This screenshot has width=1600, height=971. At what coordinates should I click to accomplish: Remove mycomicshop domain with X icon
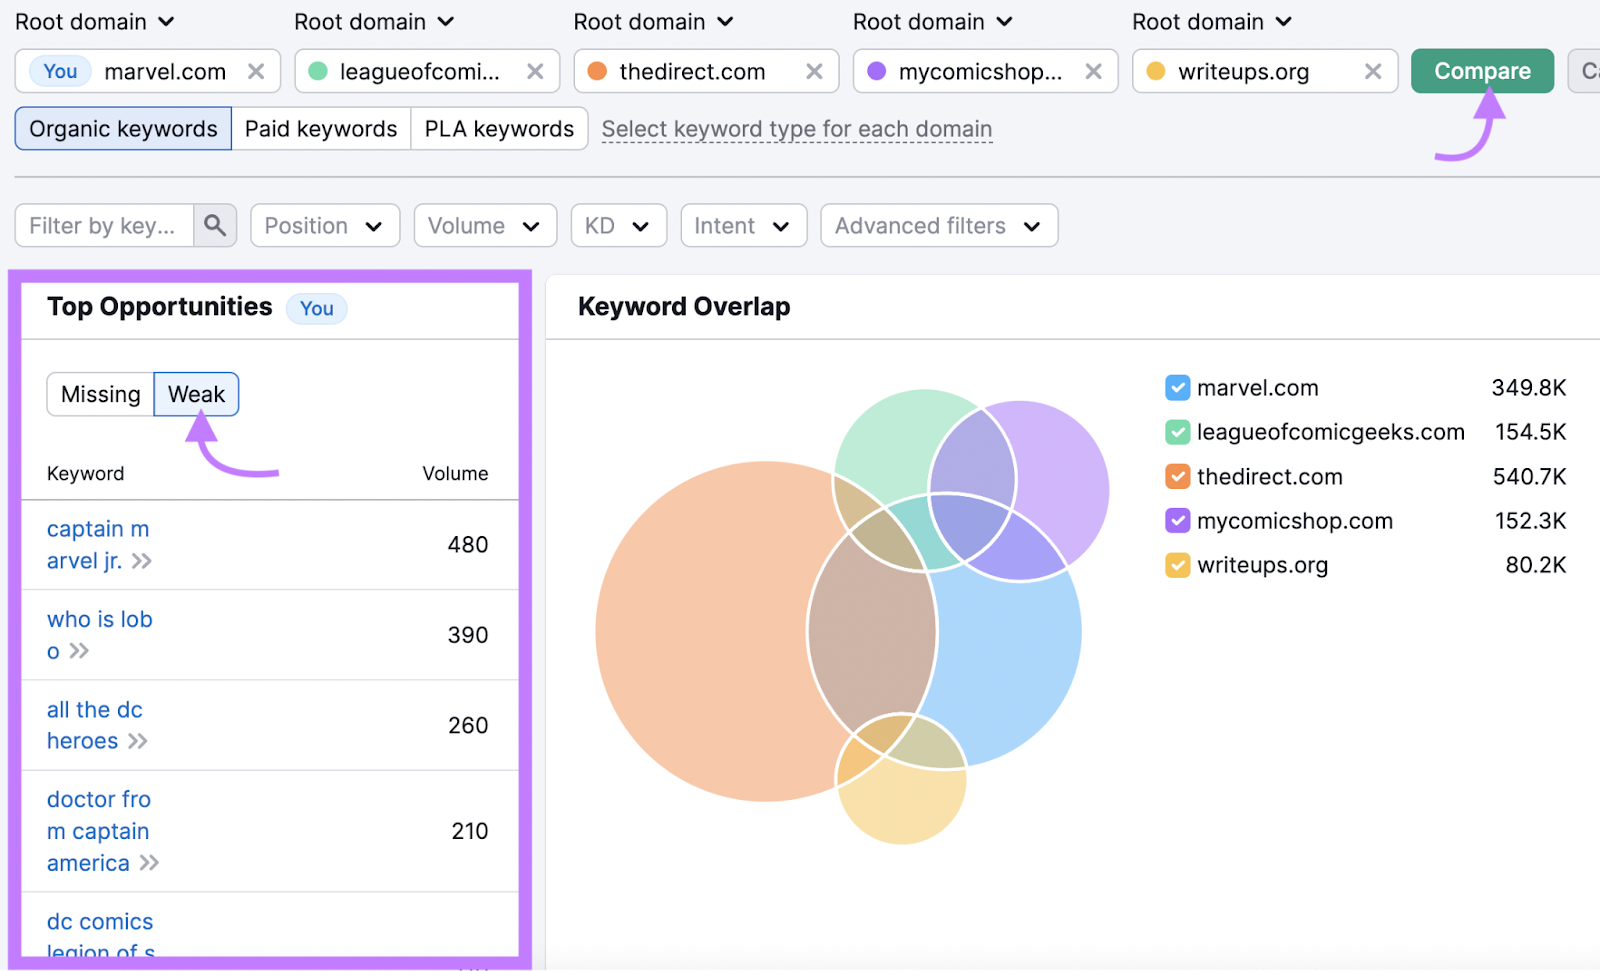coord(1093,72)
